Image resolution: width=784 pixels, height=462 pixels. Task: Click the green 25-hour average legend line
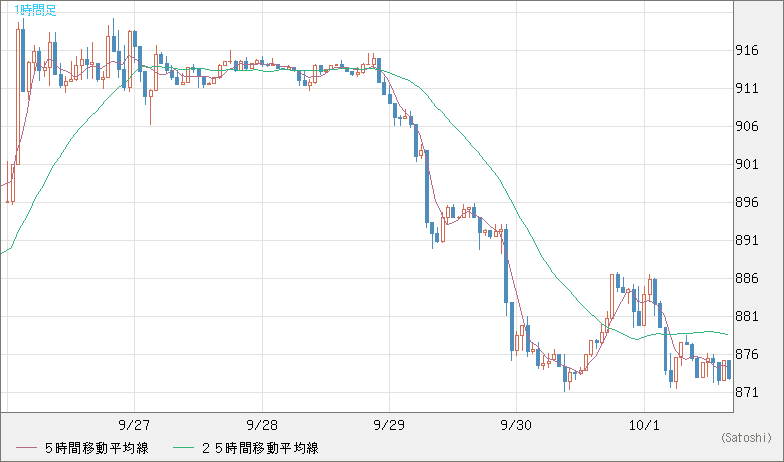tap(179, 447)
